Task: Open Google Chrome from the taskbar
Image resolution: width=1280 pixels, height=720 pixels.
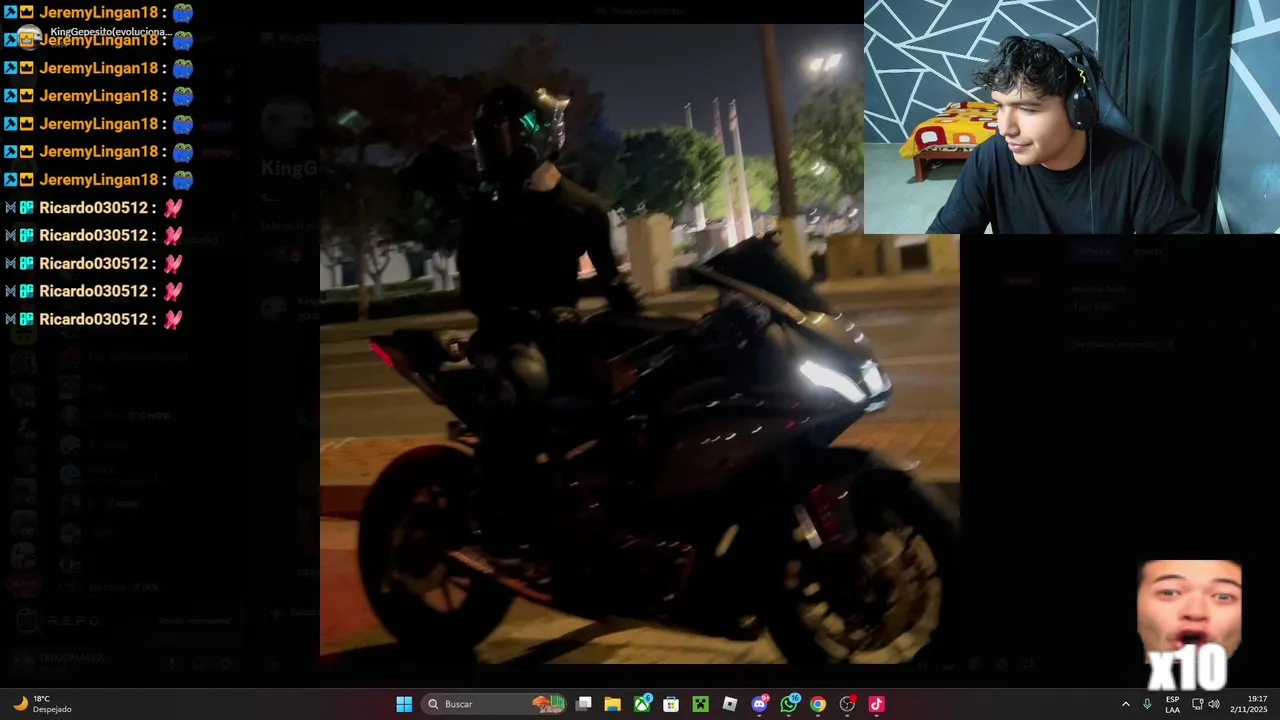Action: (x=818, y=704)
